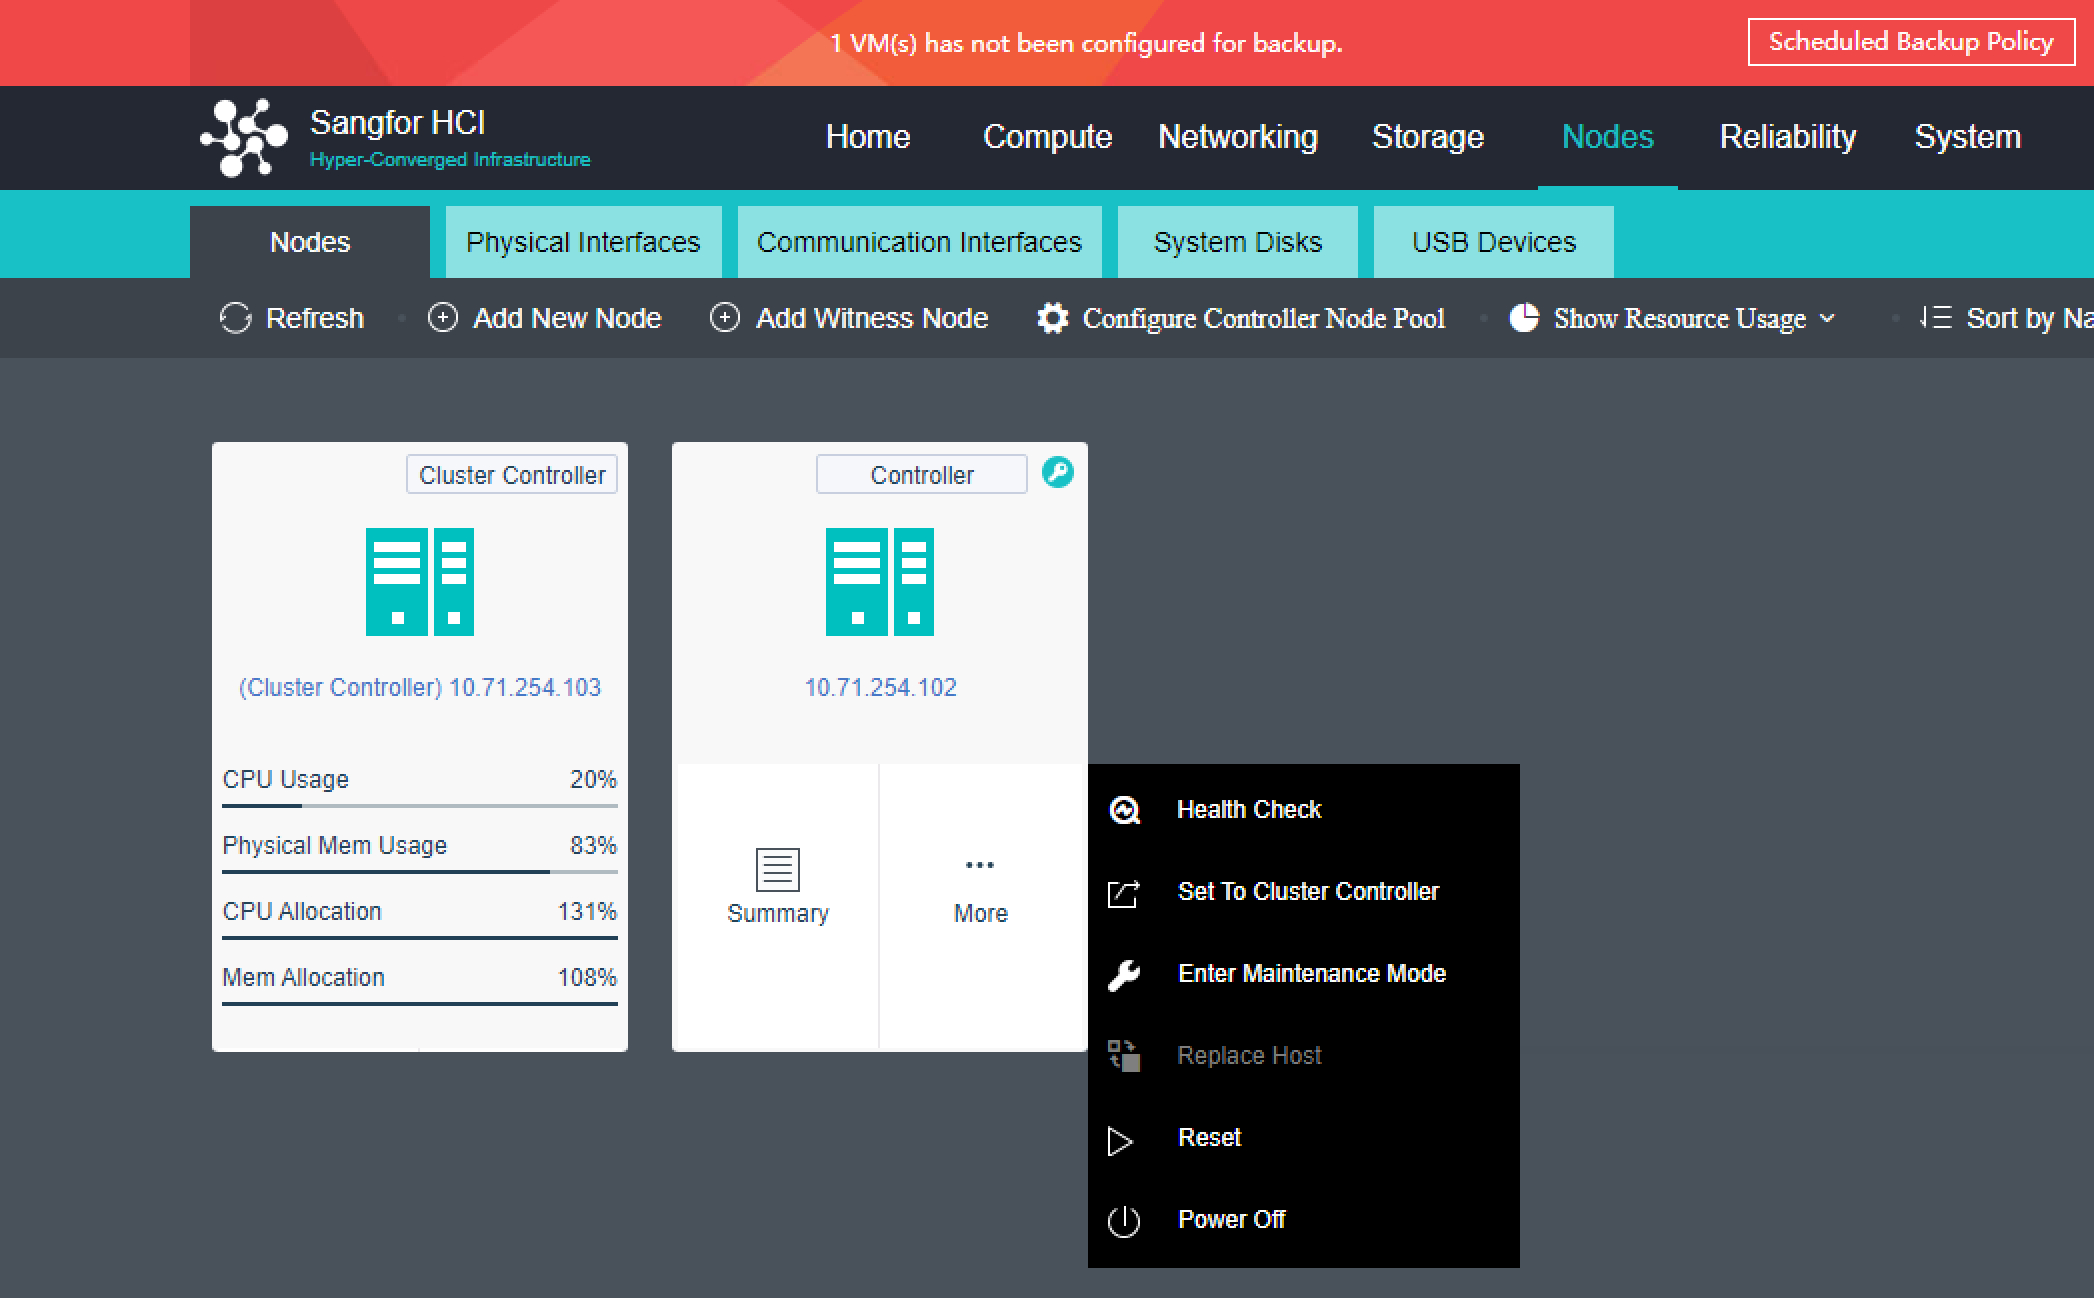The width and height of the screenshot is (2094, 1298).
Task: Click the CPU Usage 20% progress bar
Action: pyautogui.click(x=420, y=805)
